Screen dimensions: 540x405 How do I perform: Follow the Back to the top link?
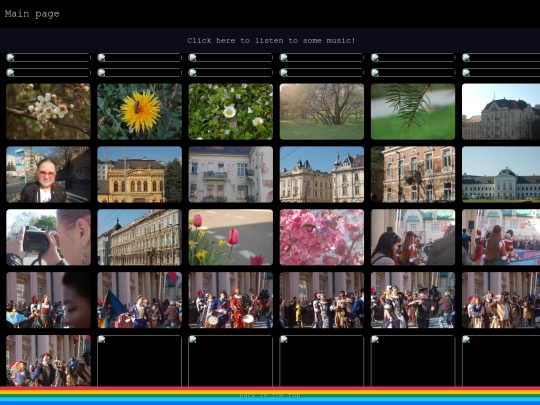click(270, 396)
